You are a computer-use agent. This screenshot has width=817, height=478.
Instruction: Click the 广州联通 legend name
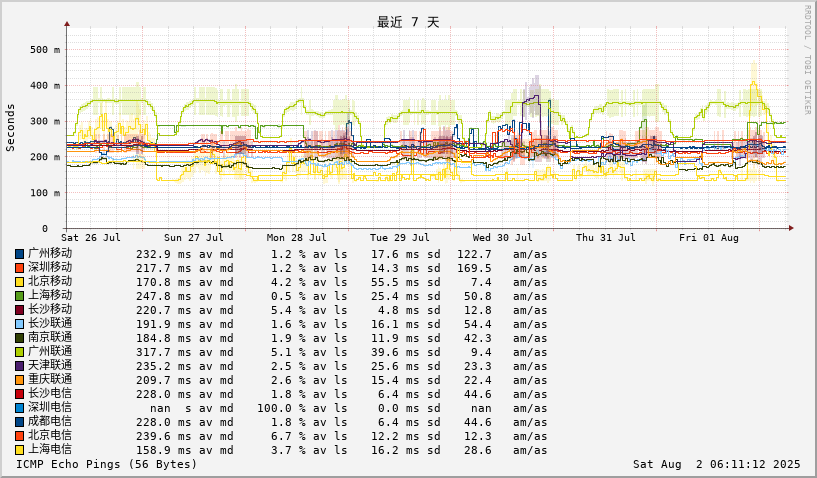point(50,352)
